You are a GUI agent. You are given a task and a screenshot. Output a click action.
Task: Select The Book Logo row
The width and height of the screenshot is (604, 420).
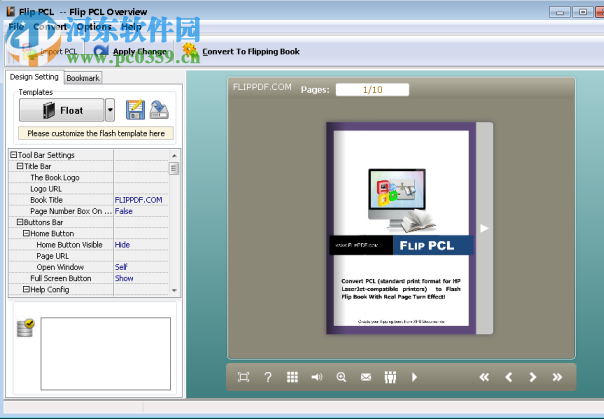coord(89,177)
